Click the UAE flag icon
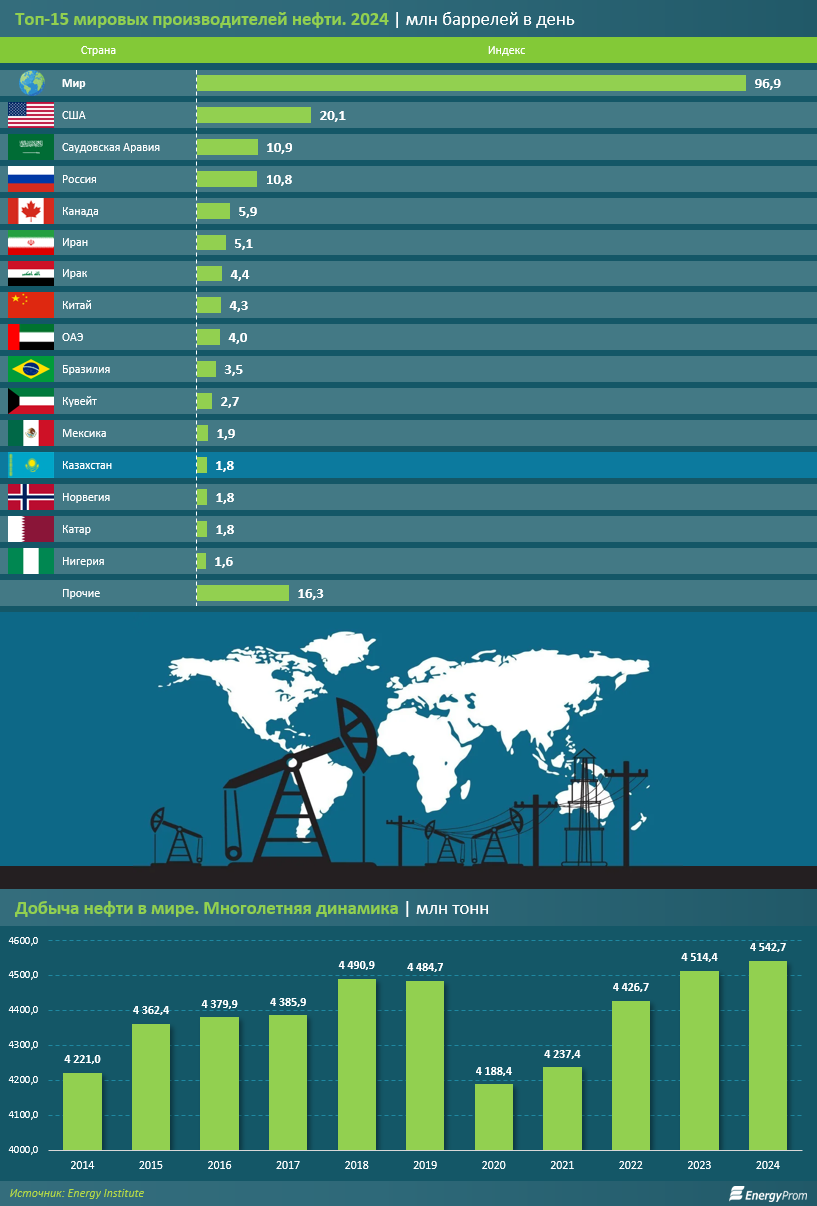 tap(31, 337)
